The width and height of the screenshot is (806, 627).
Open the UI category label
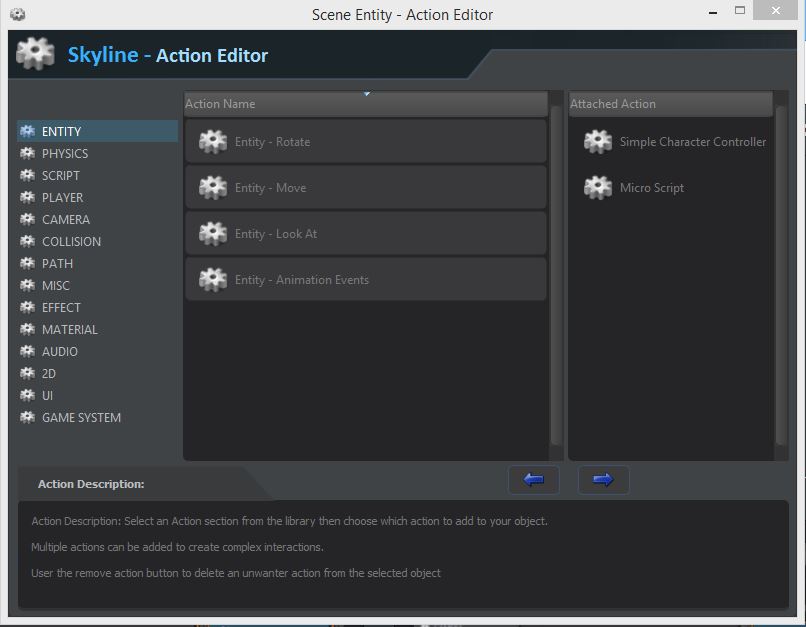click(47, 396)
